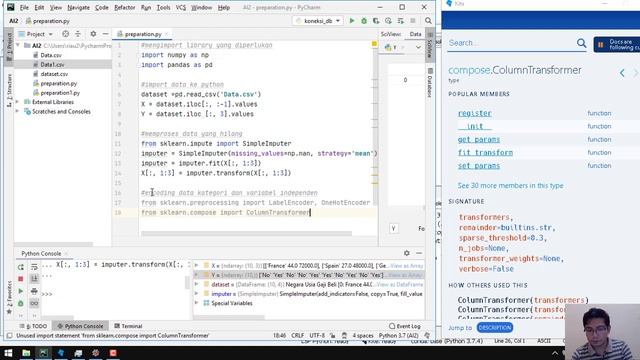
Task: Open the fit_transform member link in Kite
Action: (x=485, y=153)
